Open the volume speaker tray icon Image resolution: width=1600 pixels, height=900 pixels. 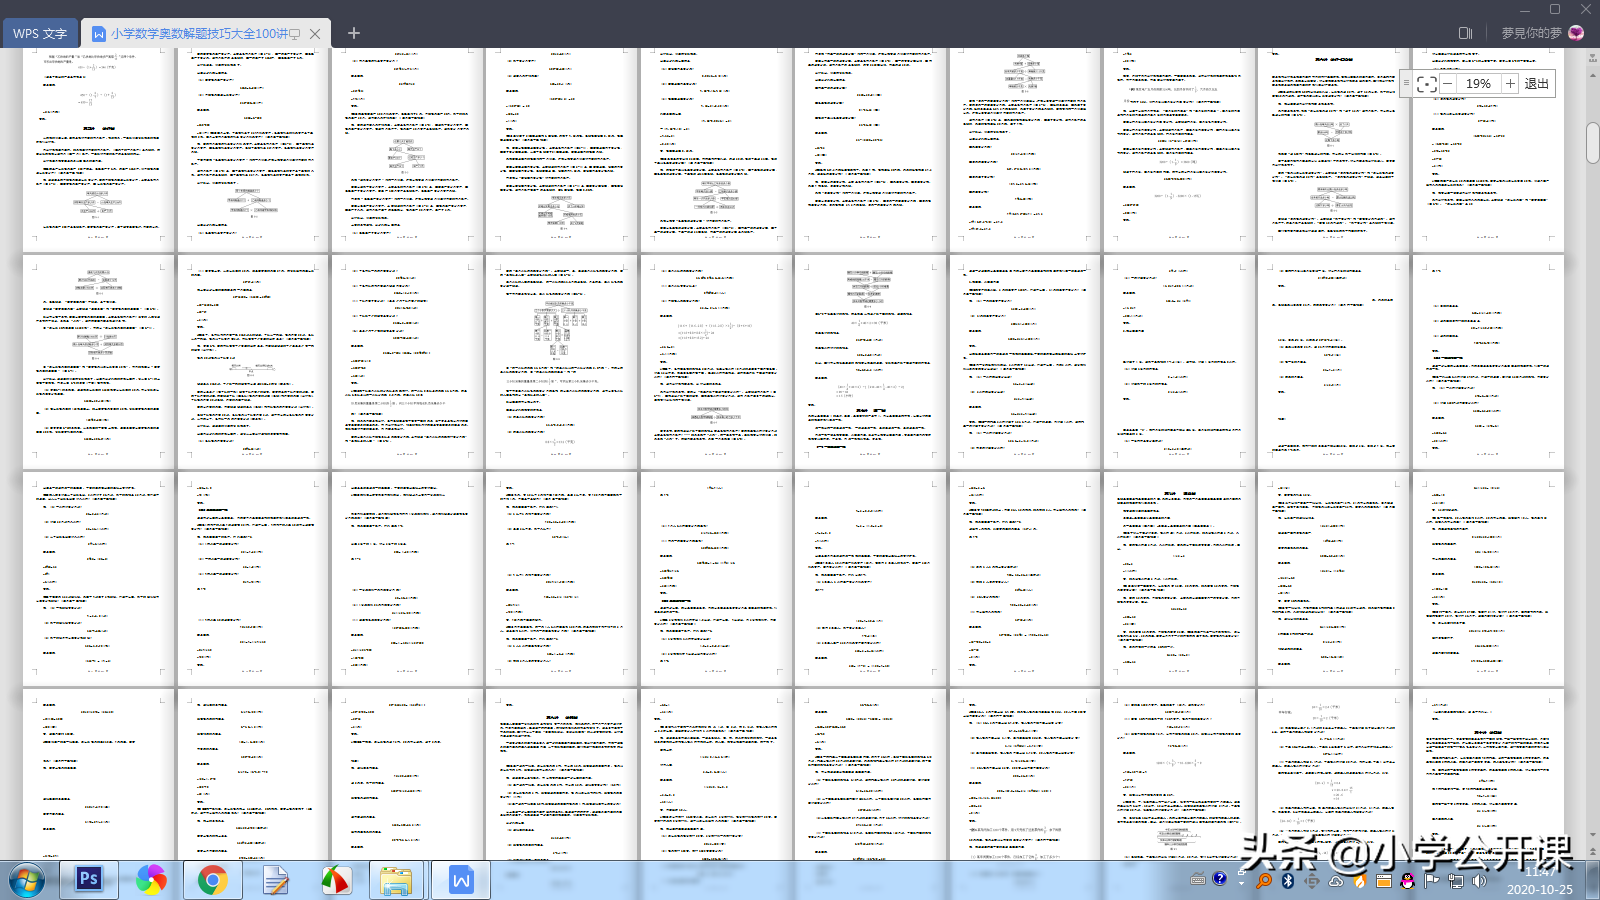click(x=1480, y=881)
